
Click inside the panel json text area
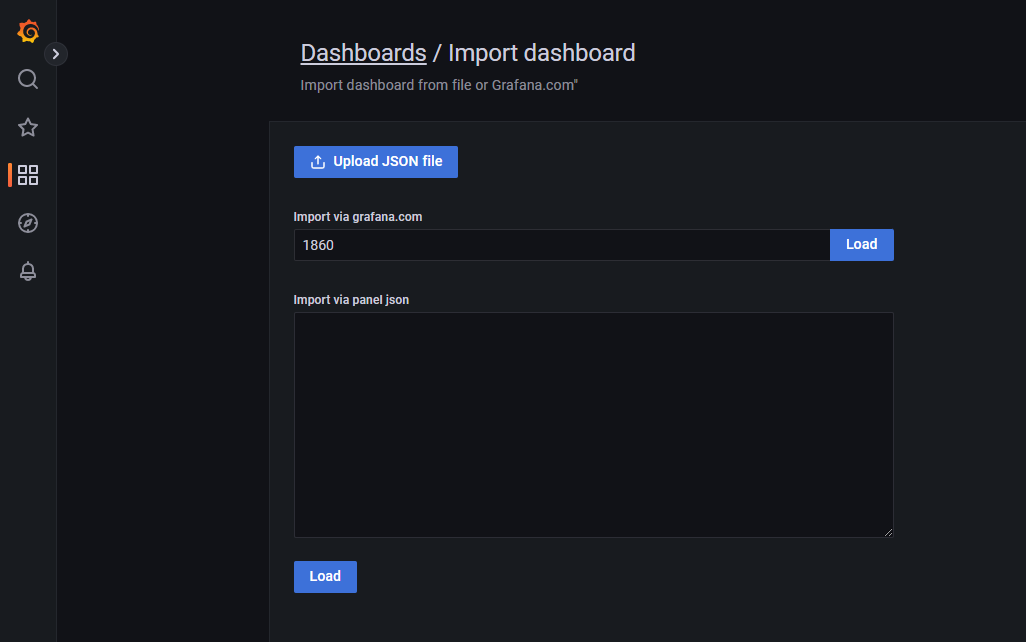(x=593, y=424)
